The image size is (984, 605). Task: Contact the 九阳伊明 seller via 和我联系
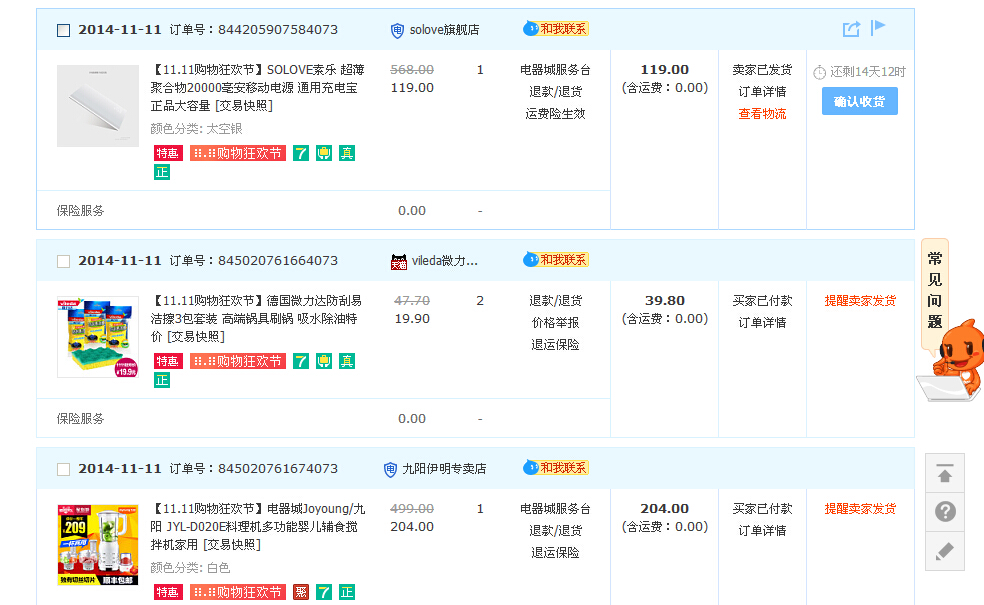[556, 468]
